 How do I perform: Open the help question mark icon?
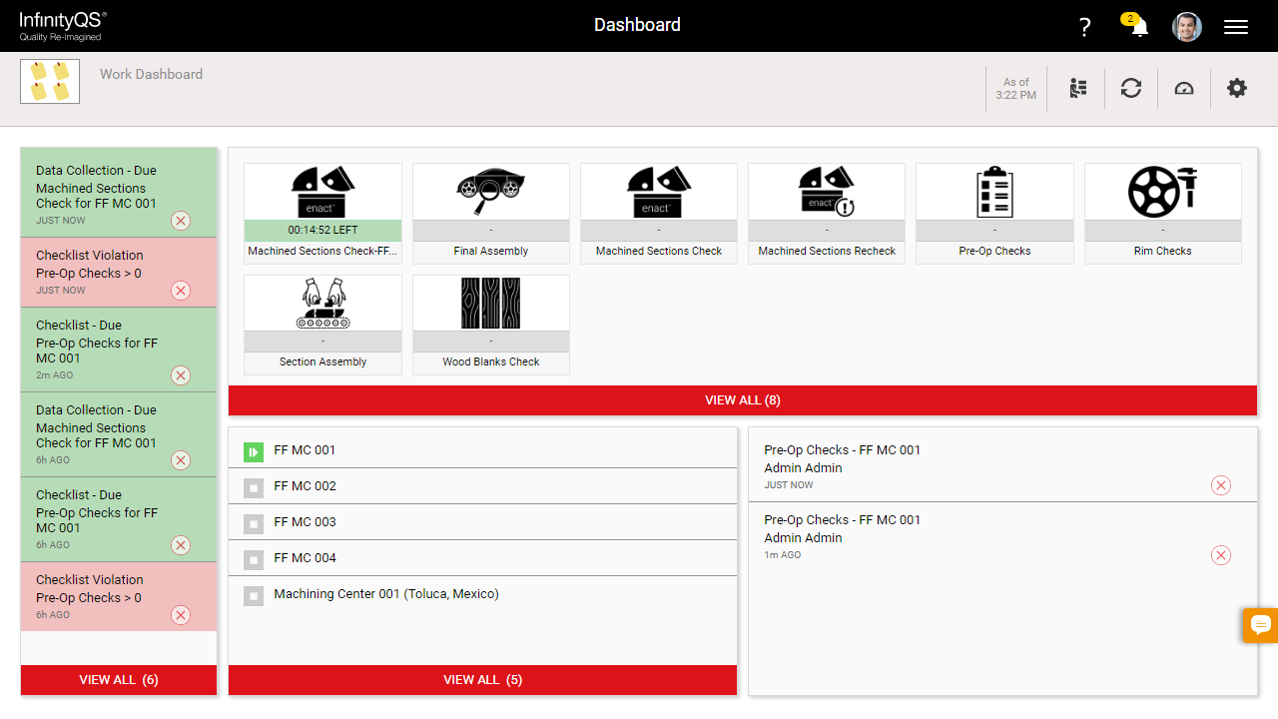coord(1085,27)
